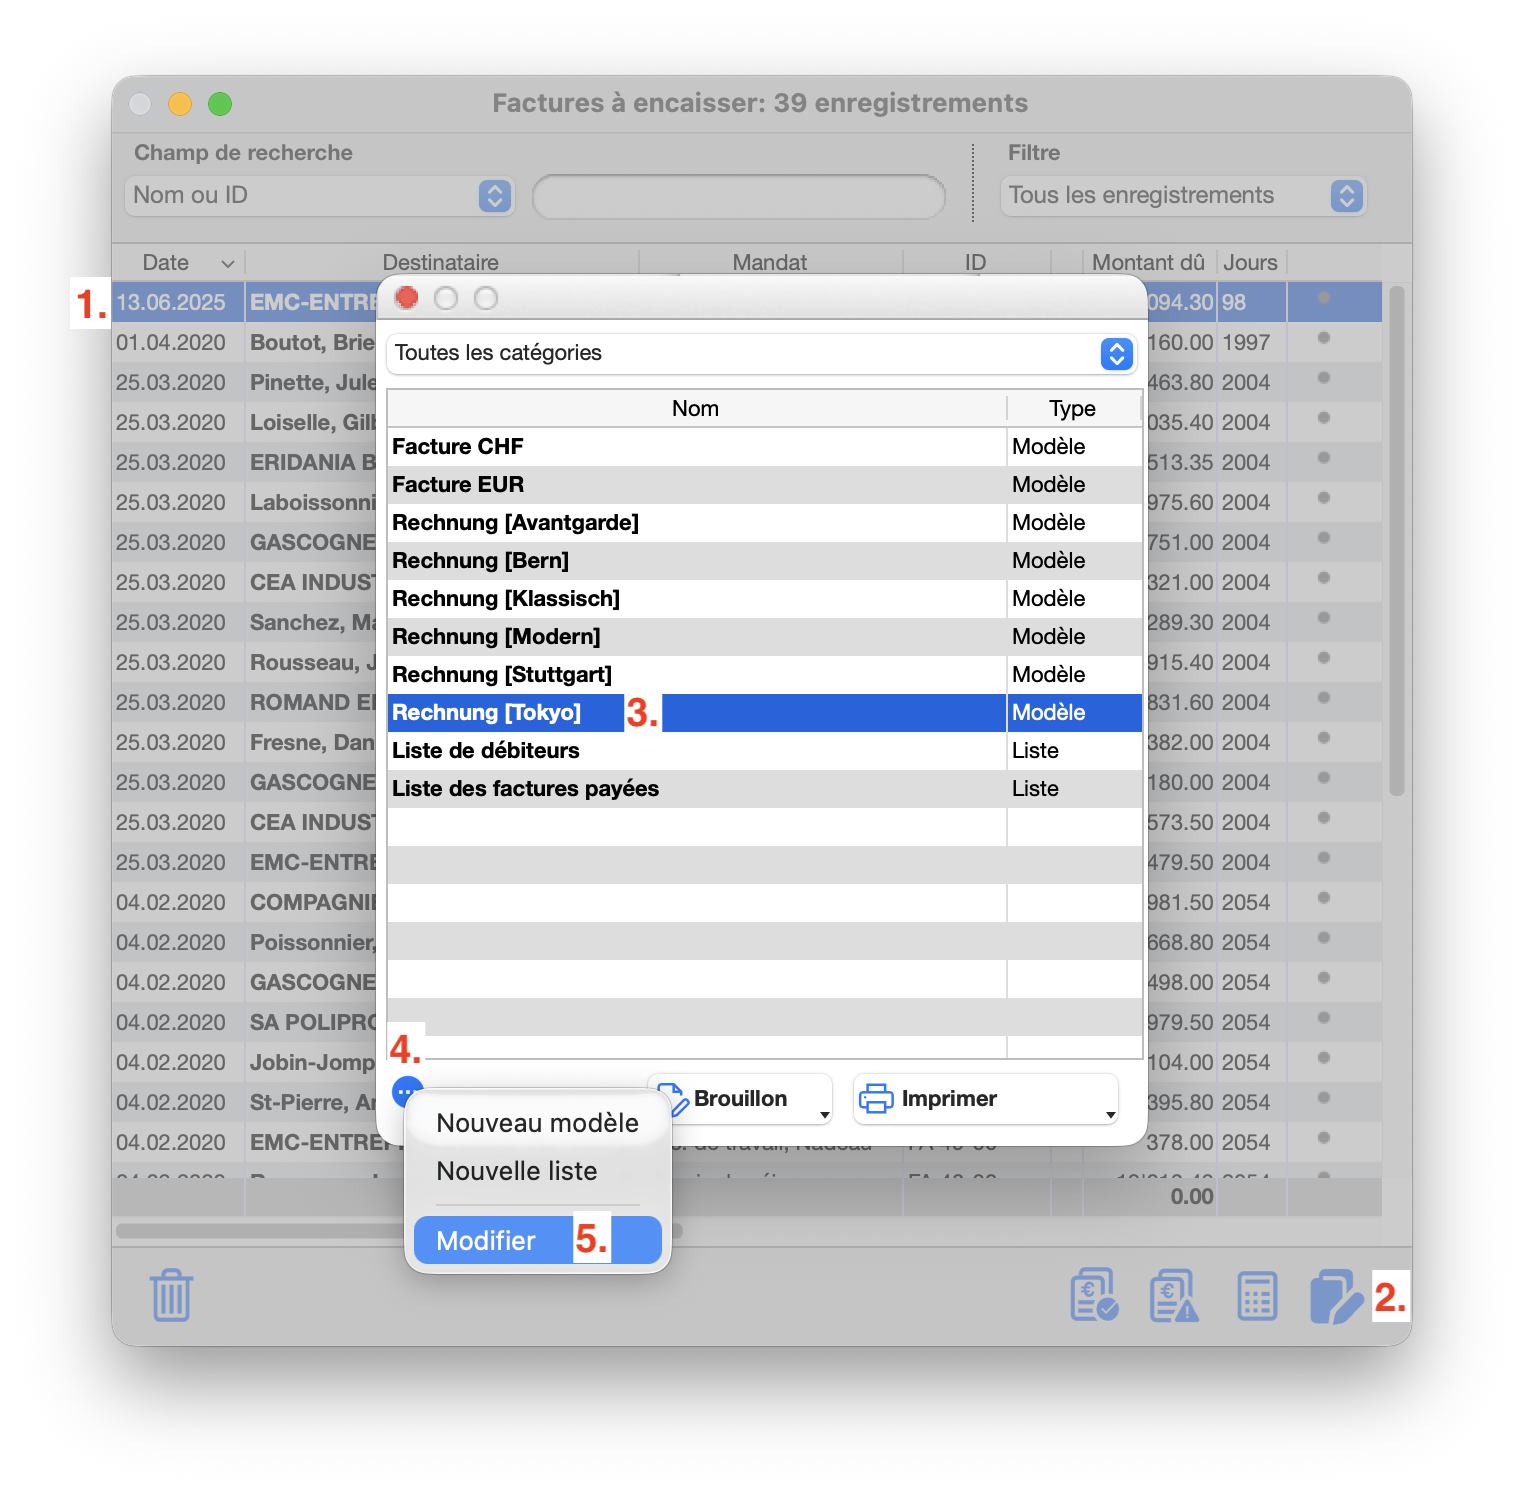Click the document edit pencil icon
Screen dimensions: 1524x1494
click(1335, 1296)
